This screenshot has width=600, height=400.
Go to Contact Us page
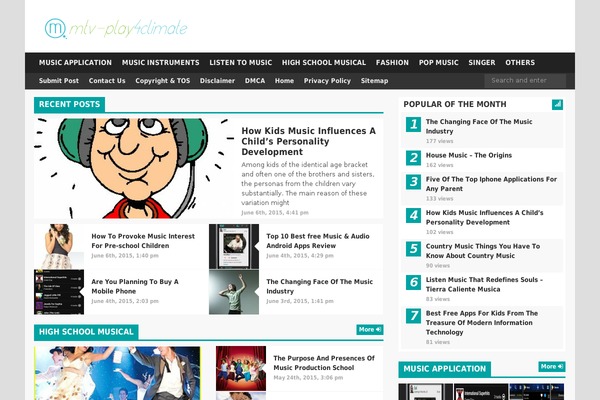(107, 81)
